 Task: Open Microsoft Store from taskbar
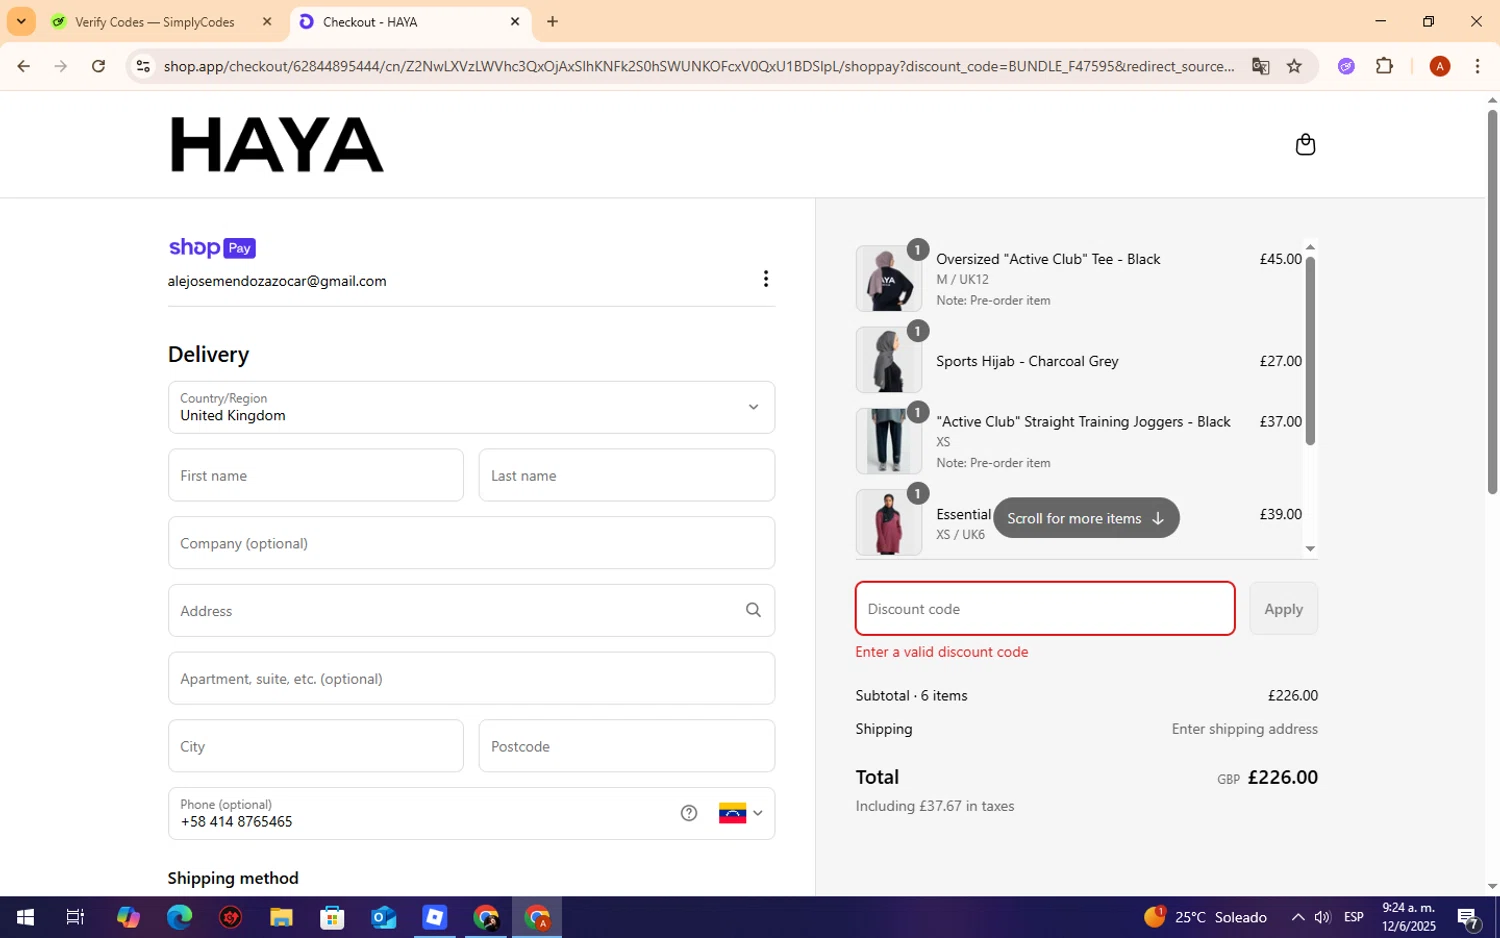[332, 917]
